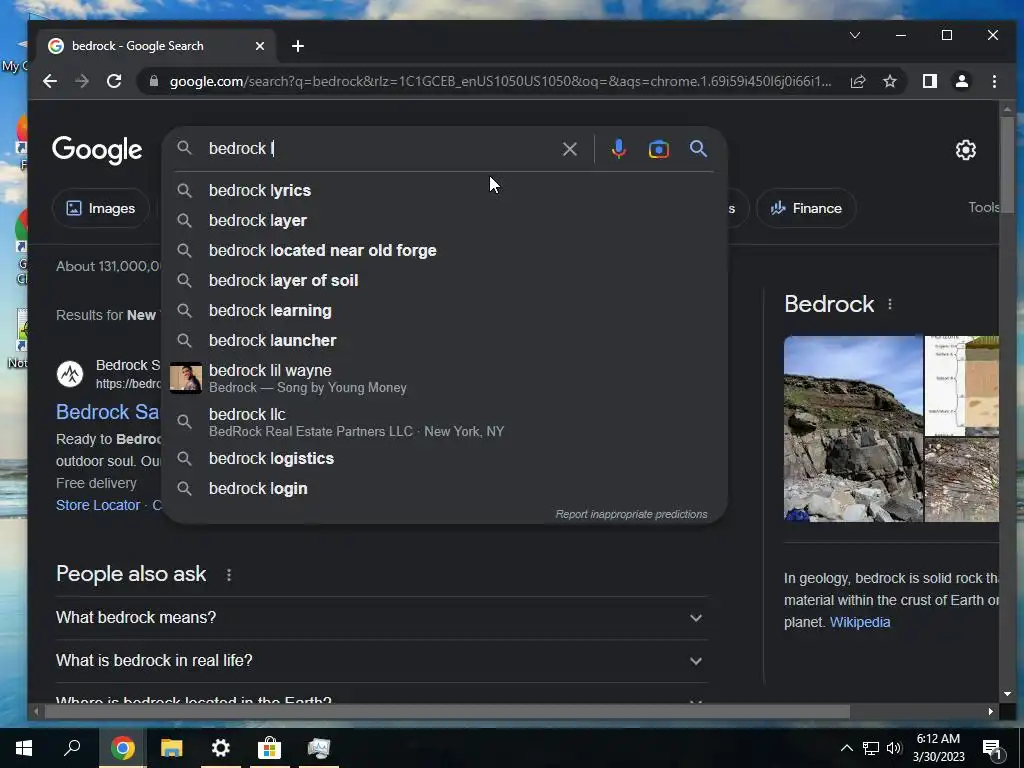Click the browser back arrow

pos(50,81)
